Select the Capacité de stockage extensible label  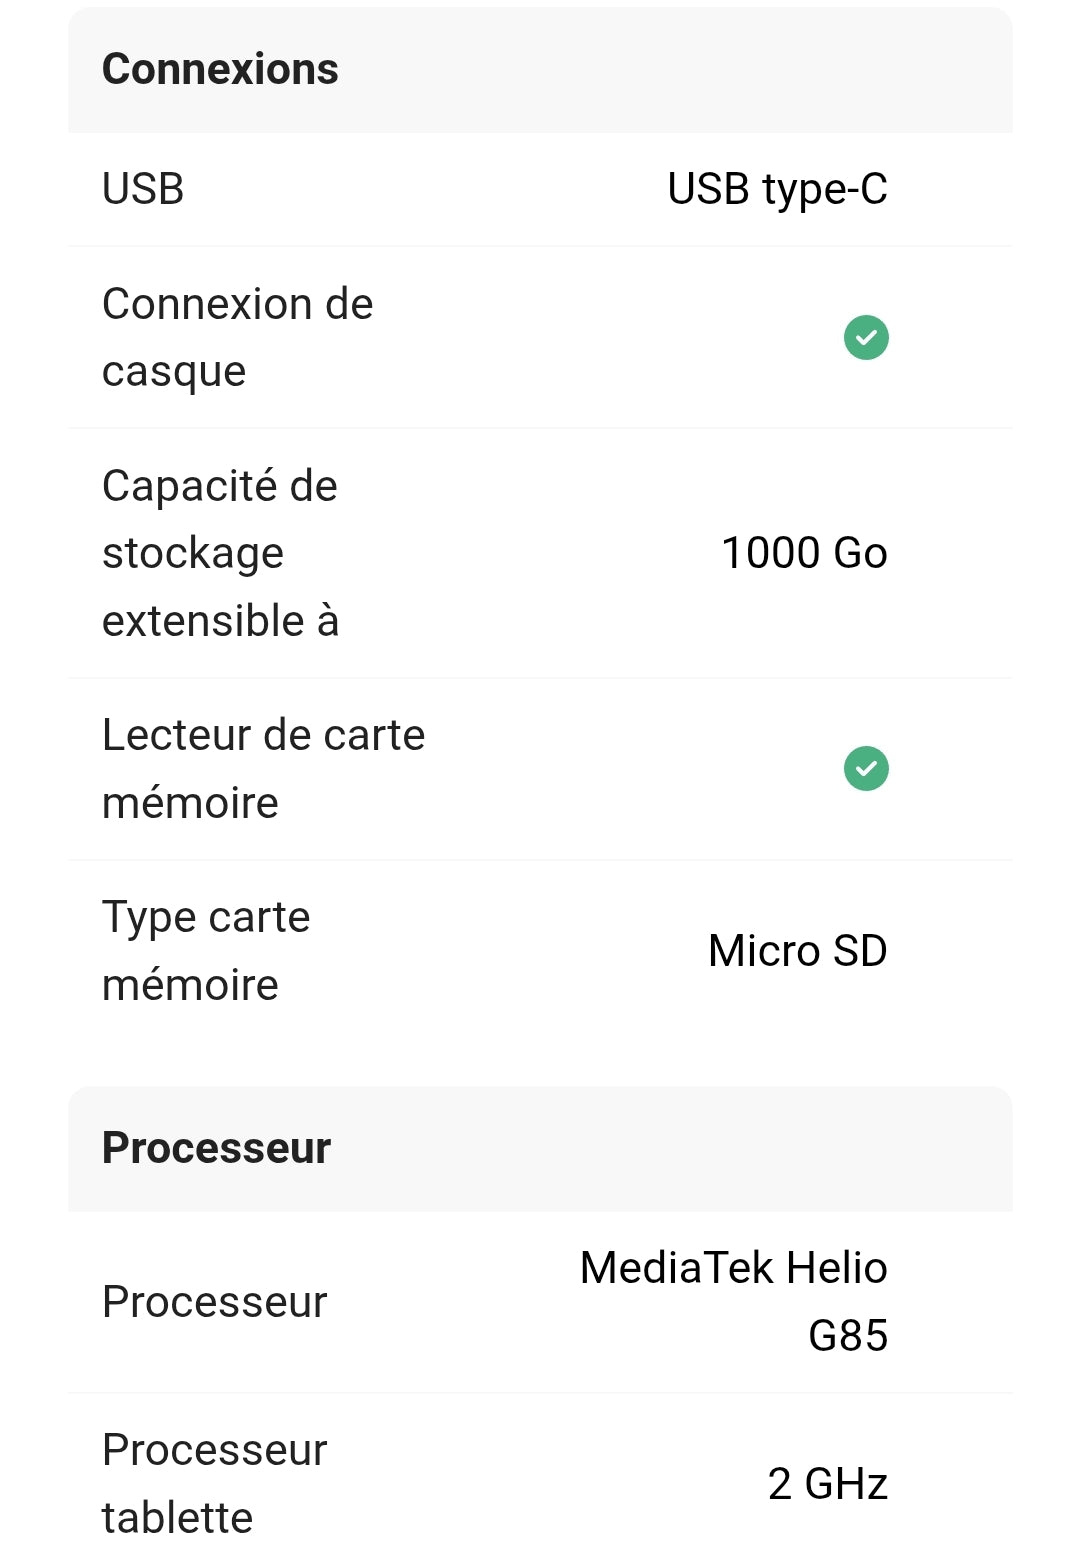(x=220, y=553)
